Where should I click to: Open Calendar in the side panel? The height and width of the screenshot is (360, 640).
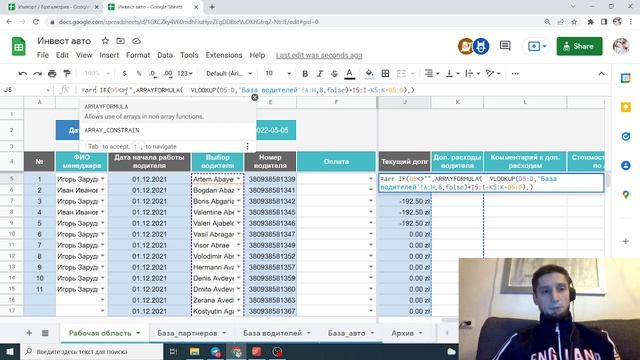(x=626, y=78)
